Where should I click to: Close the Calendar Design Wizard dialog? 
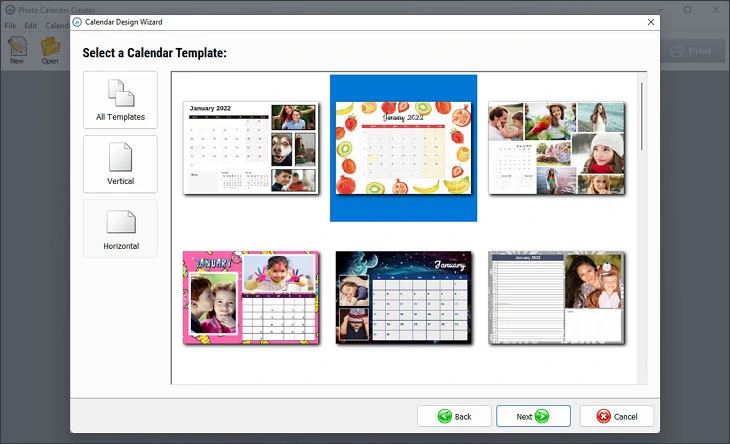tap(651, 21)
